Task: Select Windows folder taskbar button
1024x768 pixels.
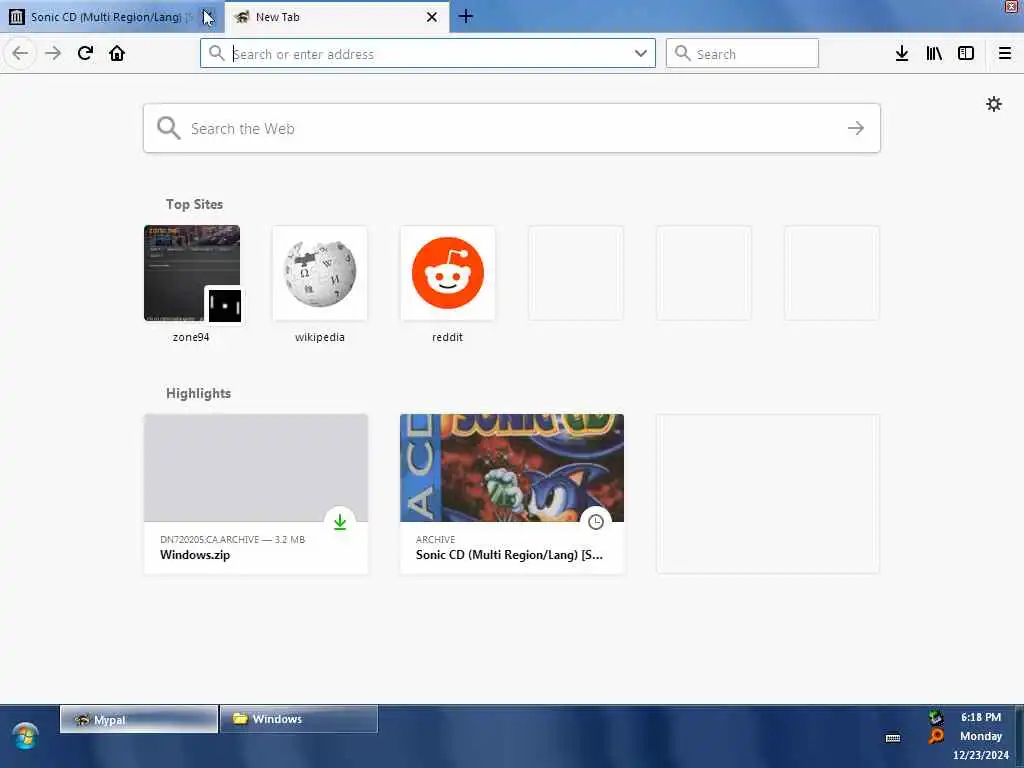Action: [299, 719]
